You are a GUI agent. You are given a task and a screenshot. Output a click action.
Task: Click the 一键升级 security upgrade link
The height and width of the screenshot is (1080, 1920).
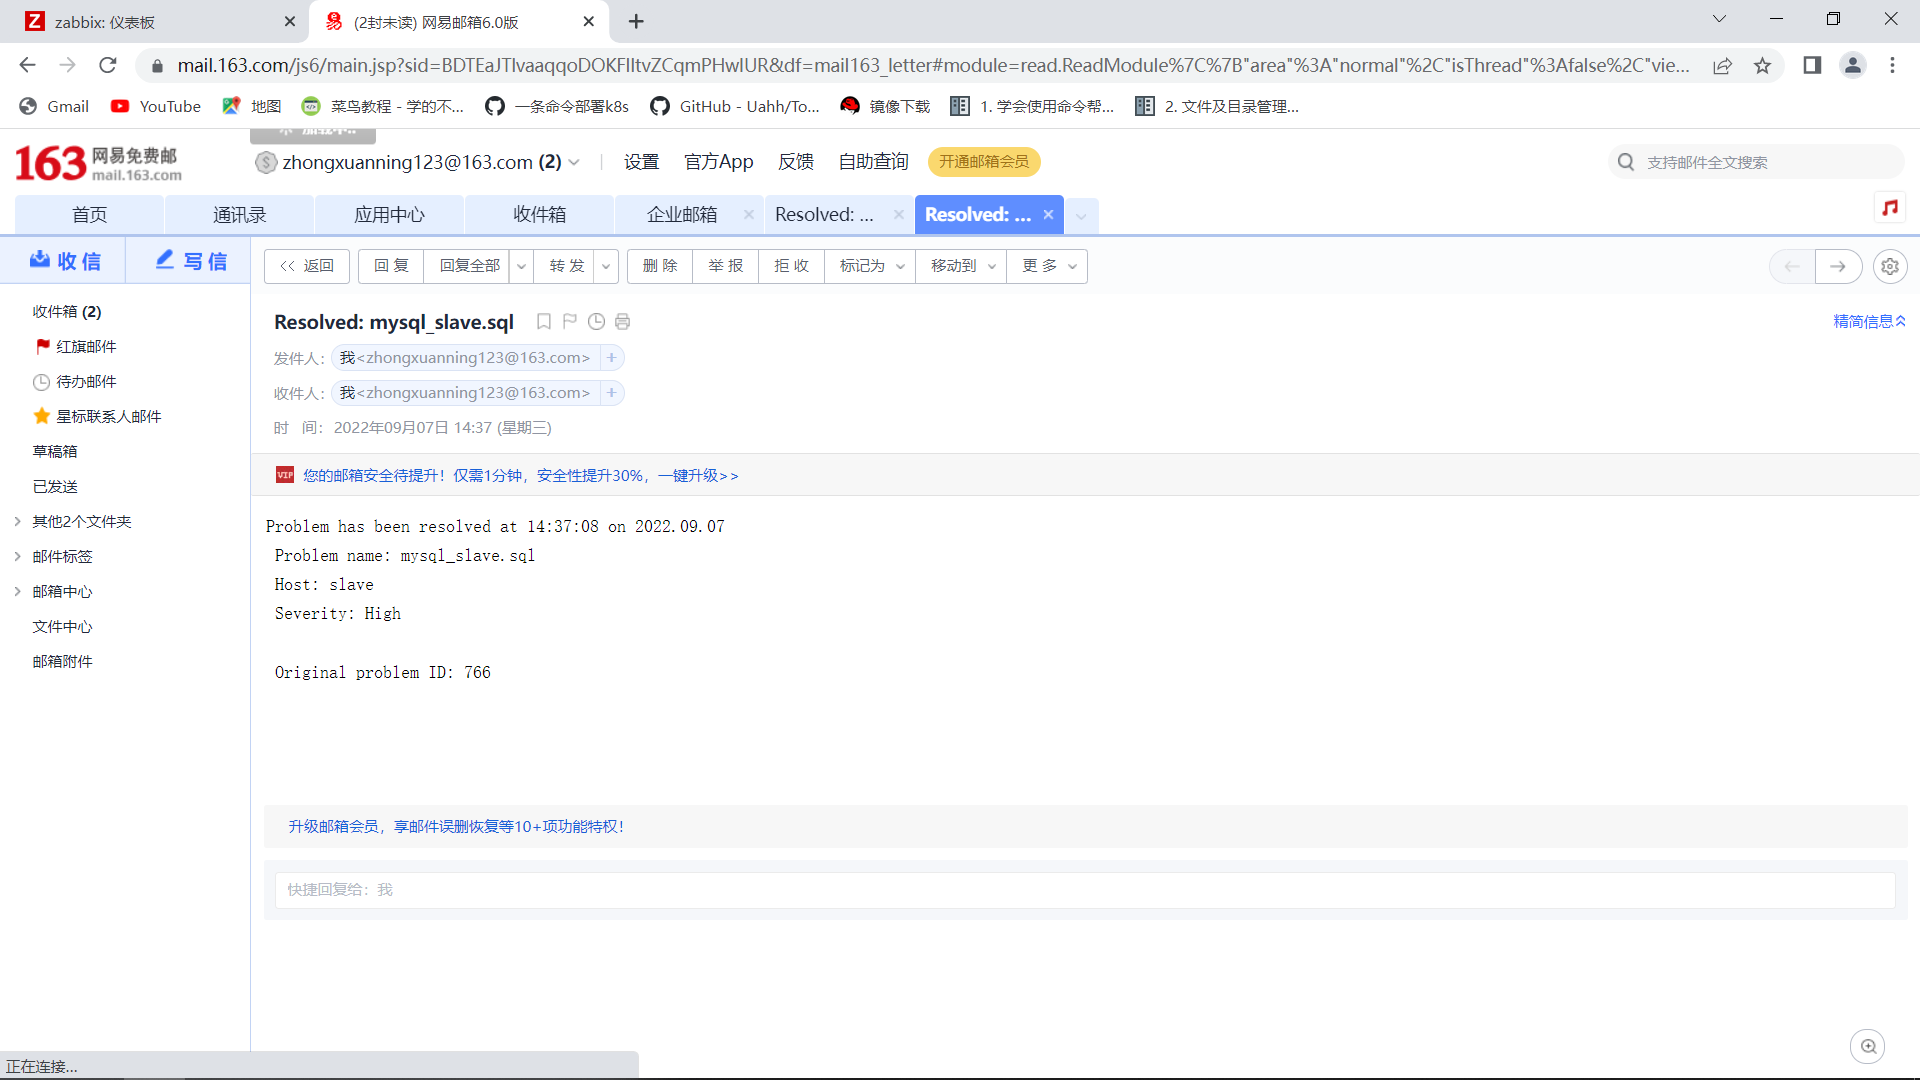(x=697, y=476)
